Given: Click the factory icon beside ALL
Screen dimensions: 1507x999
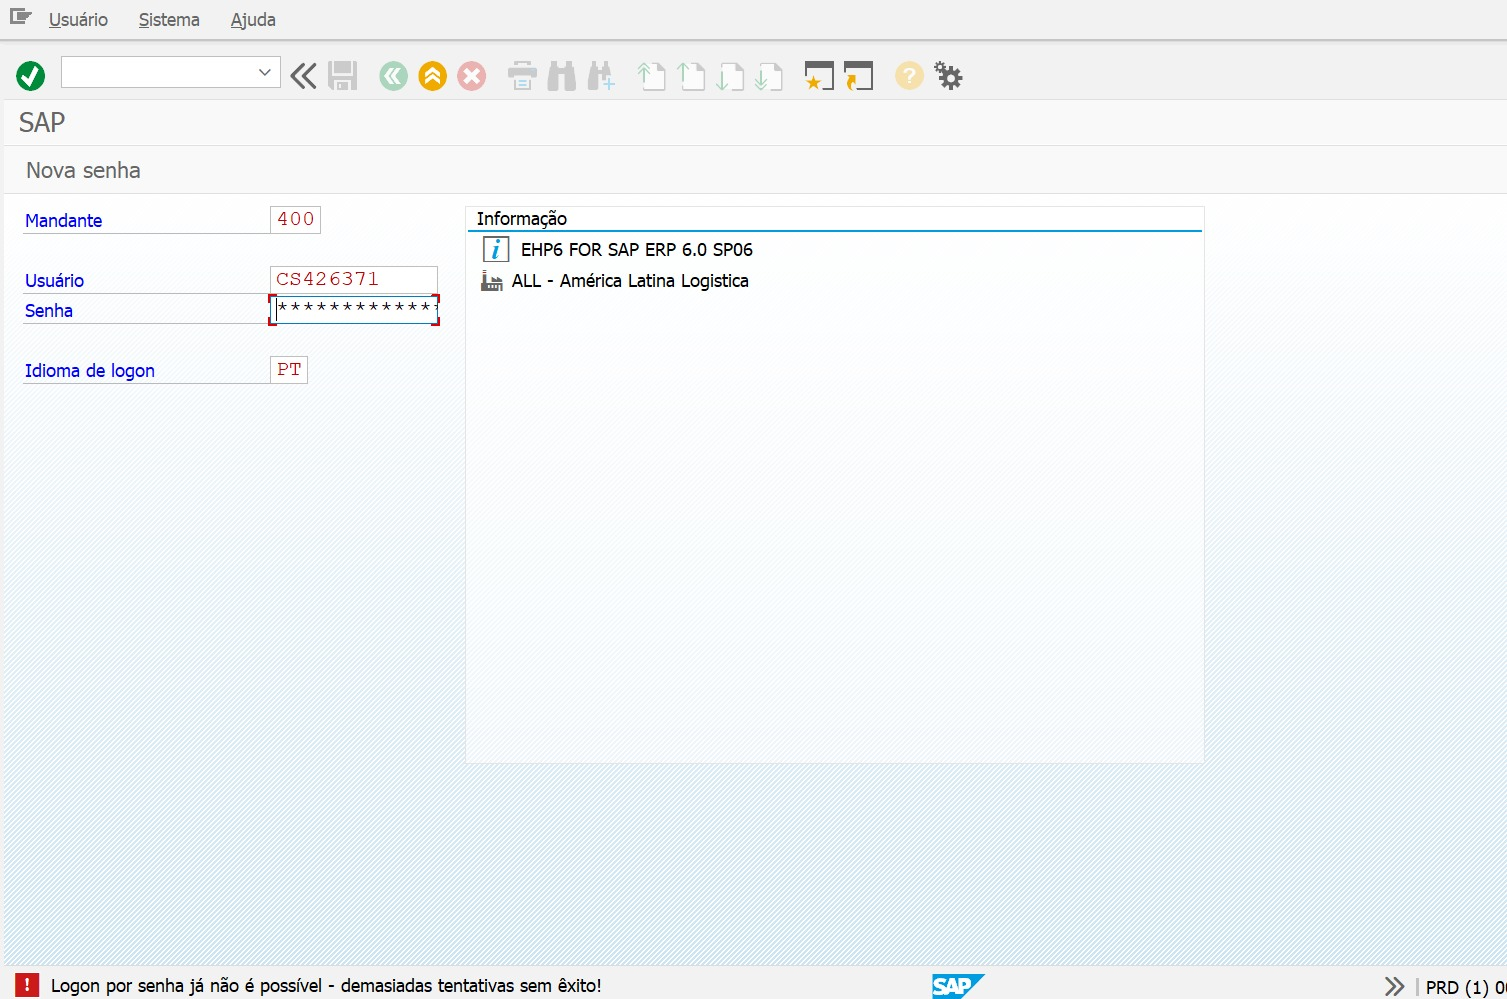Looking at the screenshot, I should (x=491, y=281).
